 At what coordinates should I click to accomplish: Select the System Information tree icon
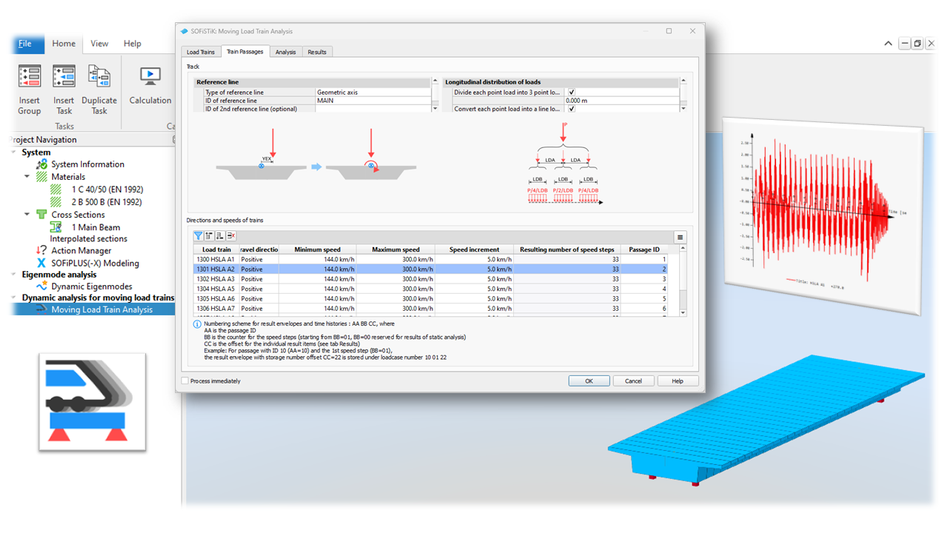[41, 164]
